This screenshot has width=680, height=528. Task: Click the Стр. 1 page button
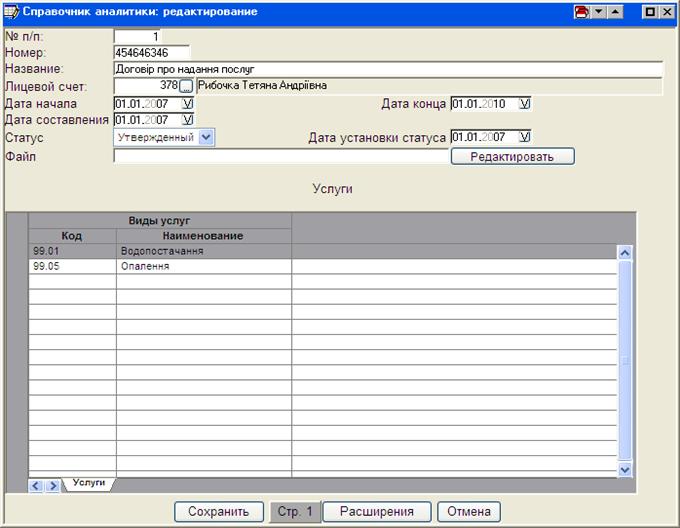point(295,512)
